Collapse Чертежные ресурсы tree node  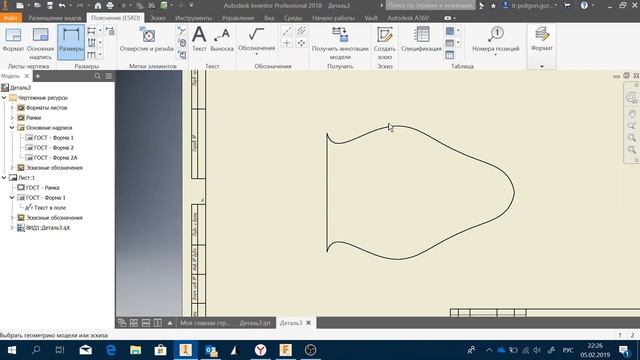pyautogui.click(x=4, y=98)
